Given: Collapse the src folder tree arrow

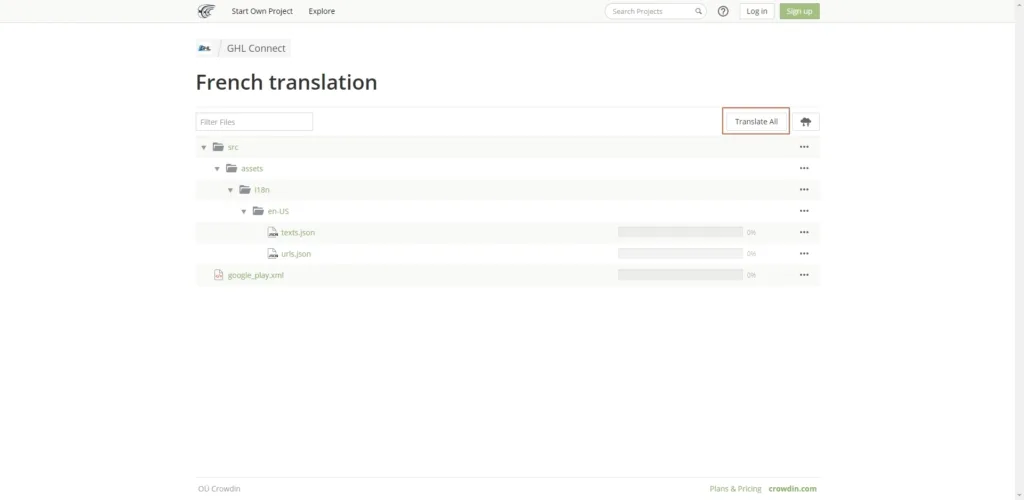Looking at the screenshot, I should (204, 148).
